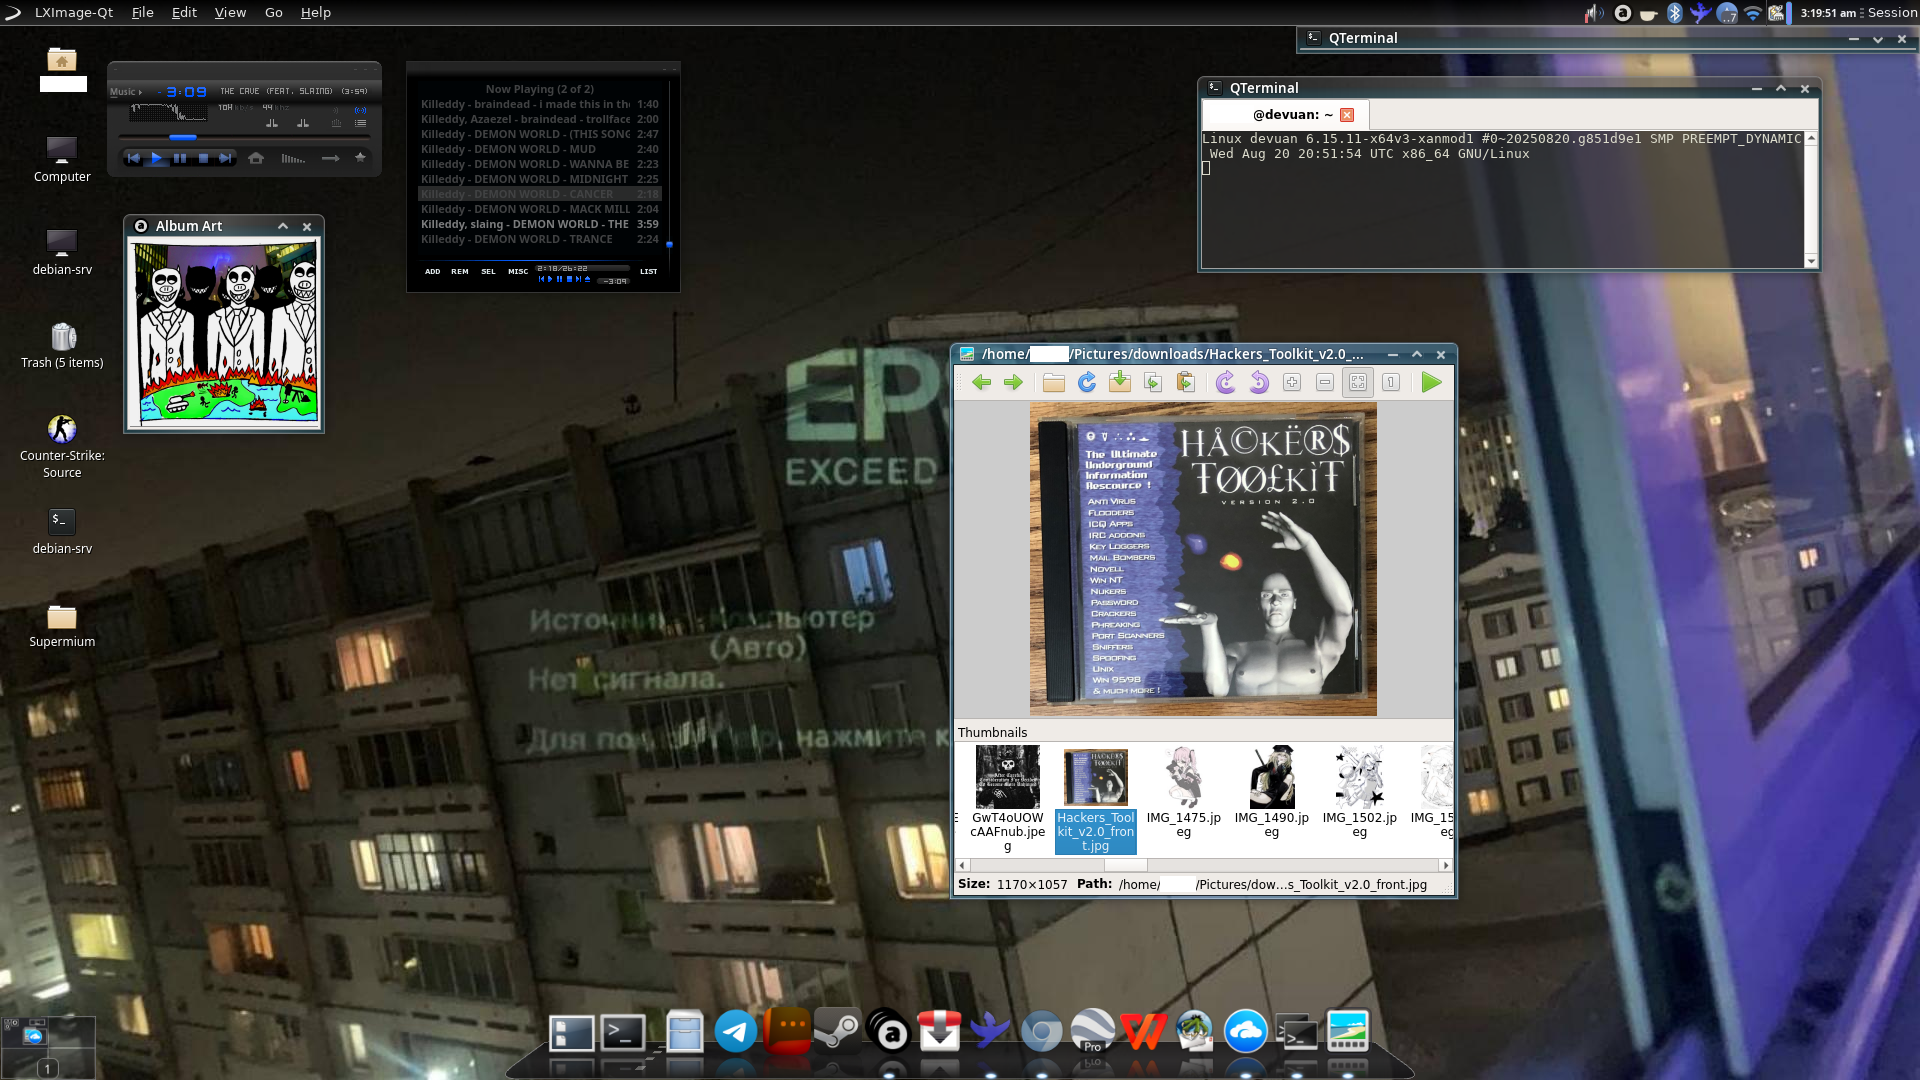Pause playback in music player
This screenshot has width=1920, height=1080.
tap(180, 158)
